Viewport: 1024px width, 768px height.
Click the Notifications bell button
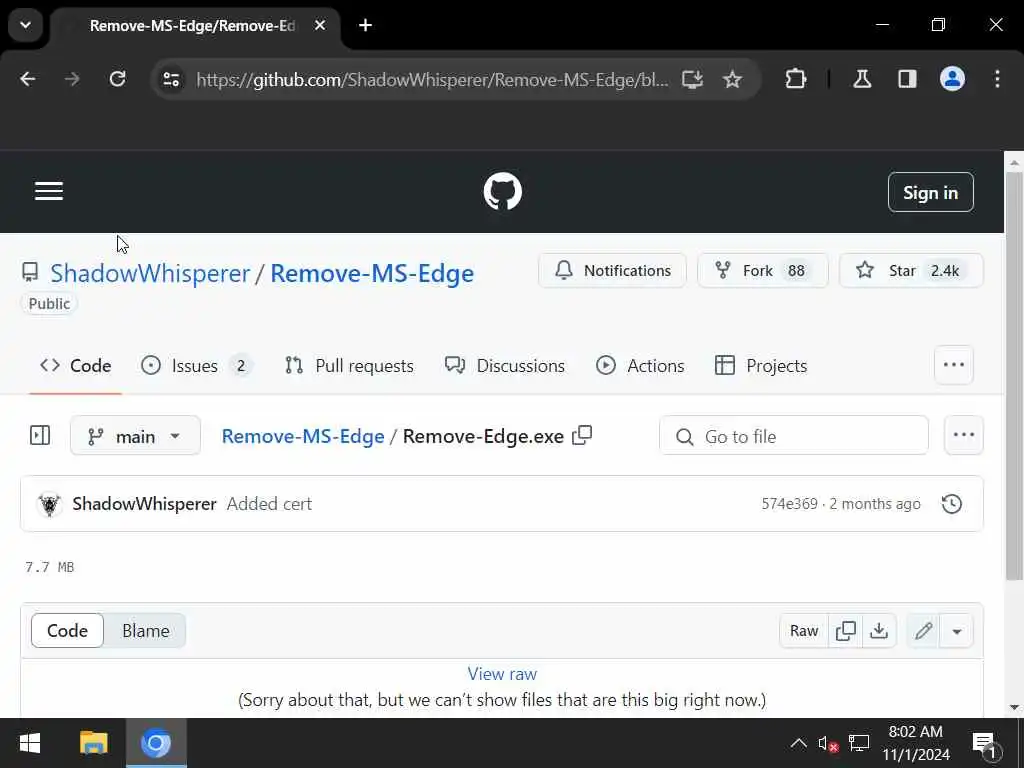click(x=612, y=270)
